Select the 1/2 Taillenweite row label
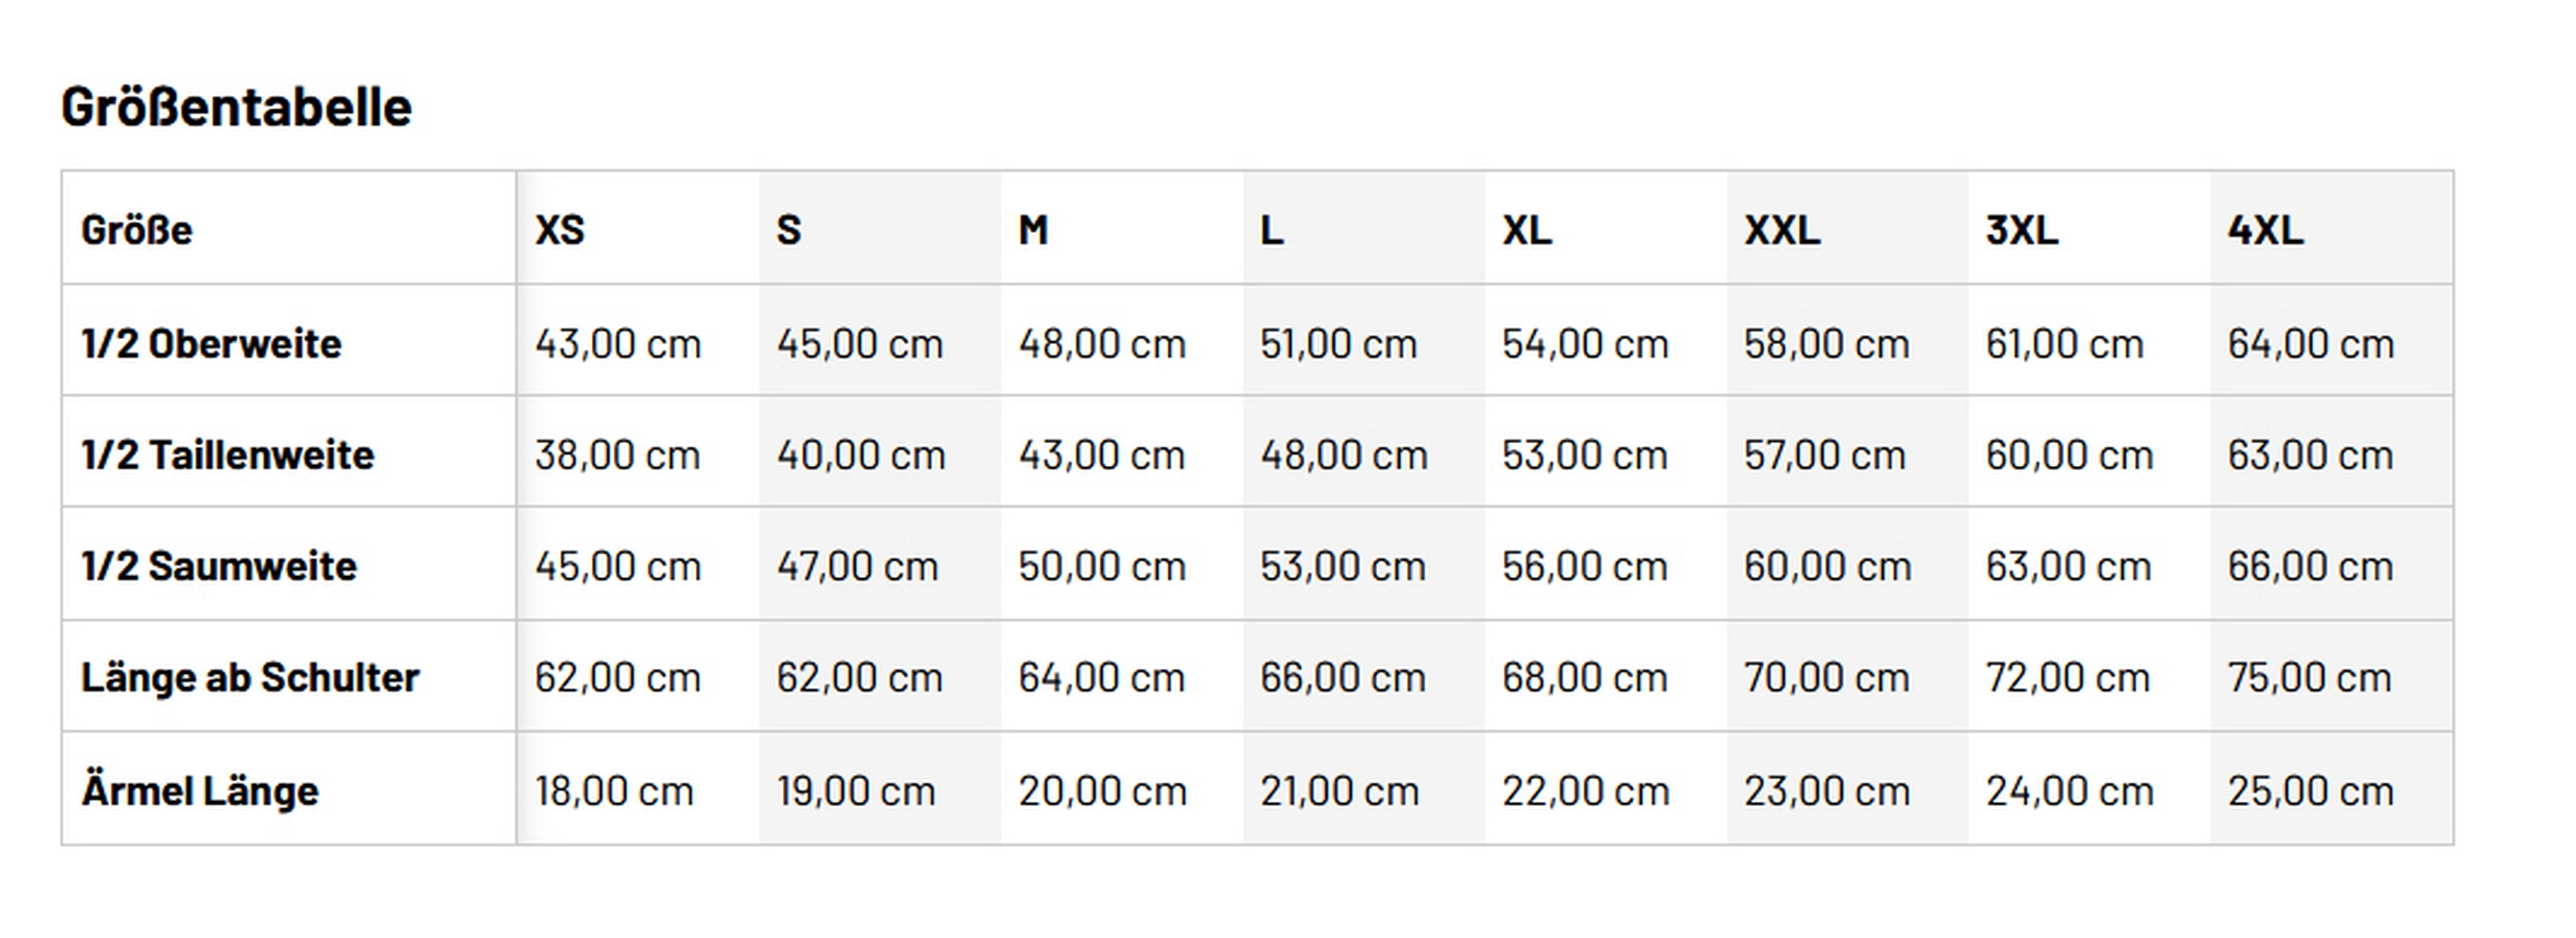The height and width of the screenshot is (938, 2576). click(227, 455)
